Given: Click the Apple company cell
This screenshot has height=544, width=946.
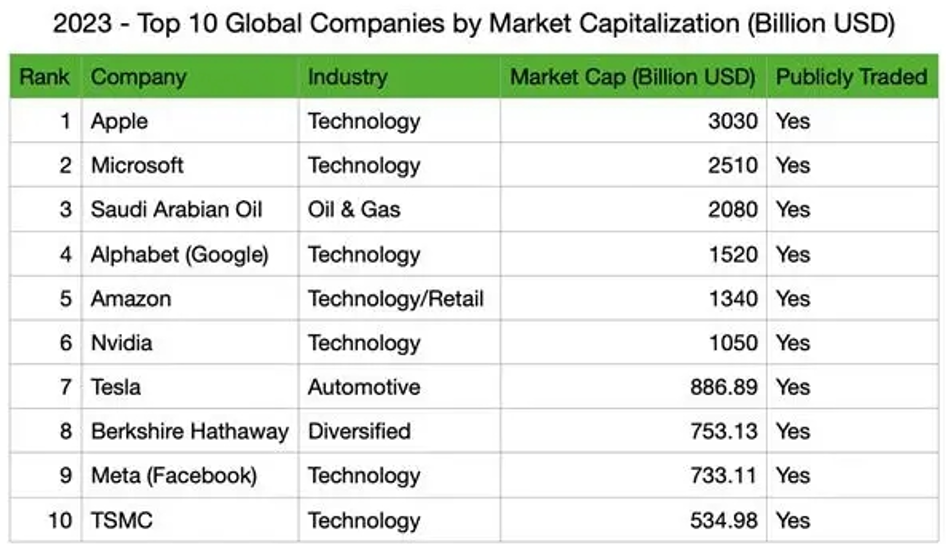Looking at the screenshot, I should (x=119, y=122).
